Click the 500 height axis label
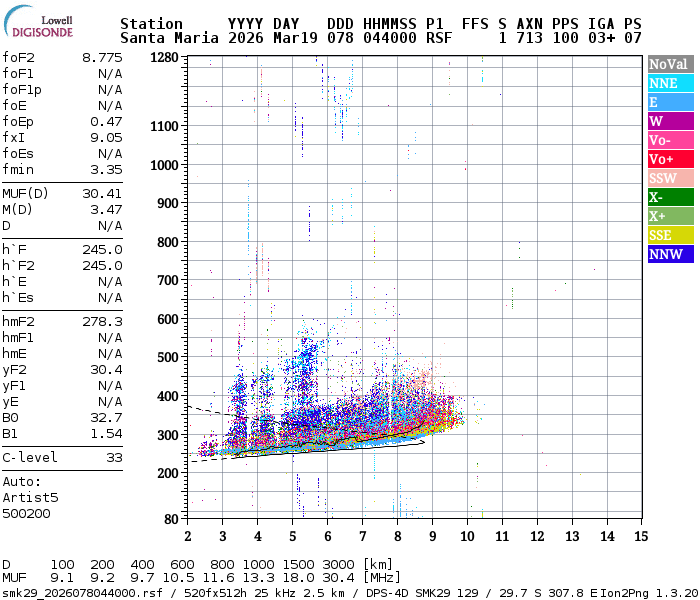Screen dimensions: 700x600 coord(167,358)
